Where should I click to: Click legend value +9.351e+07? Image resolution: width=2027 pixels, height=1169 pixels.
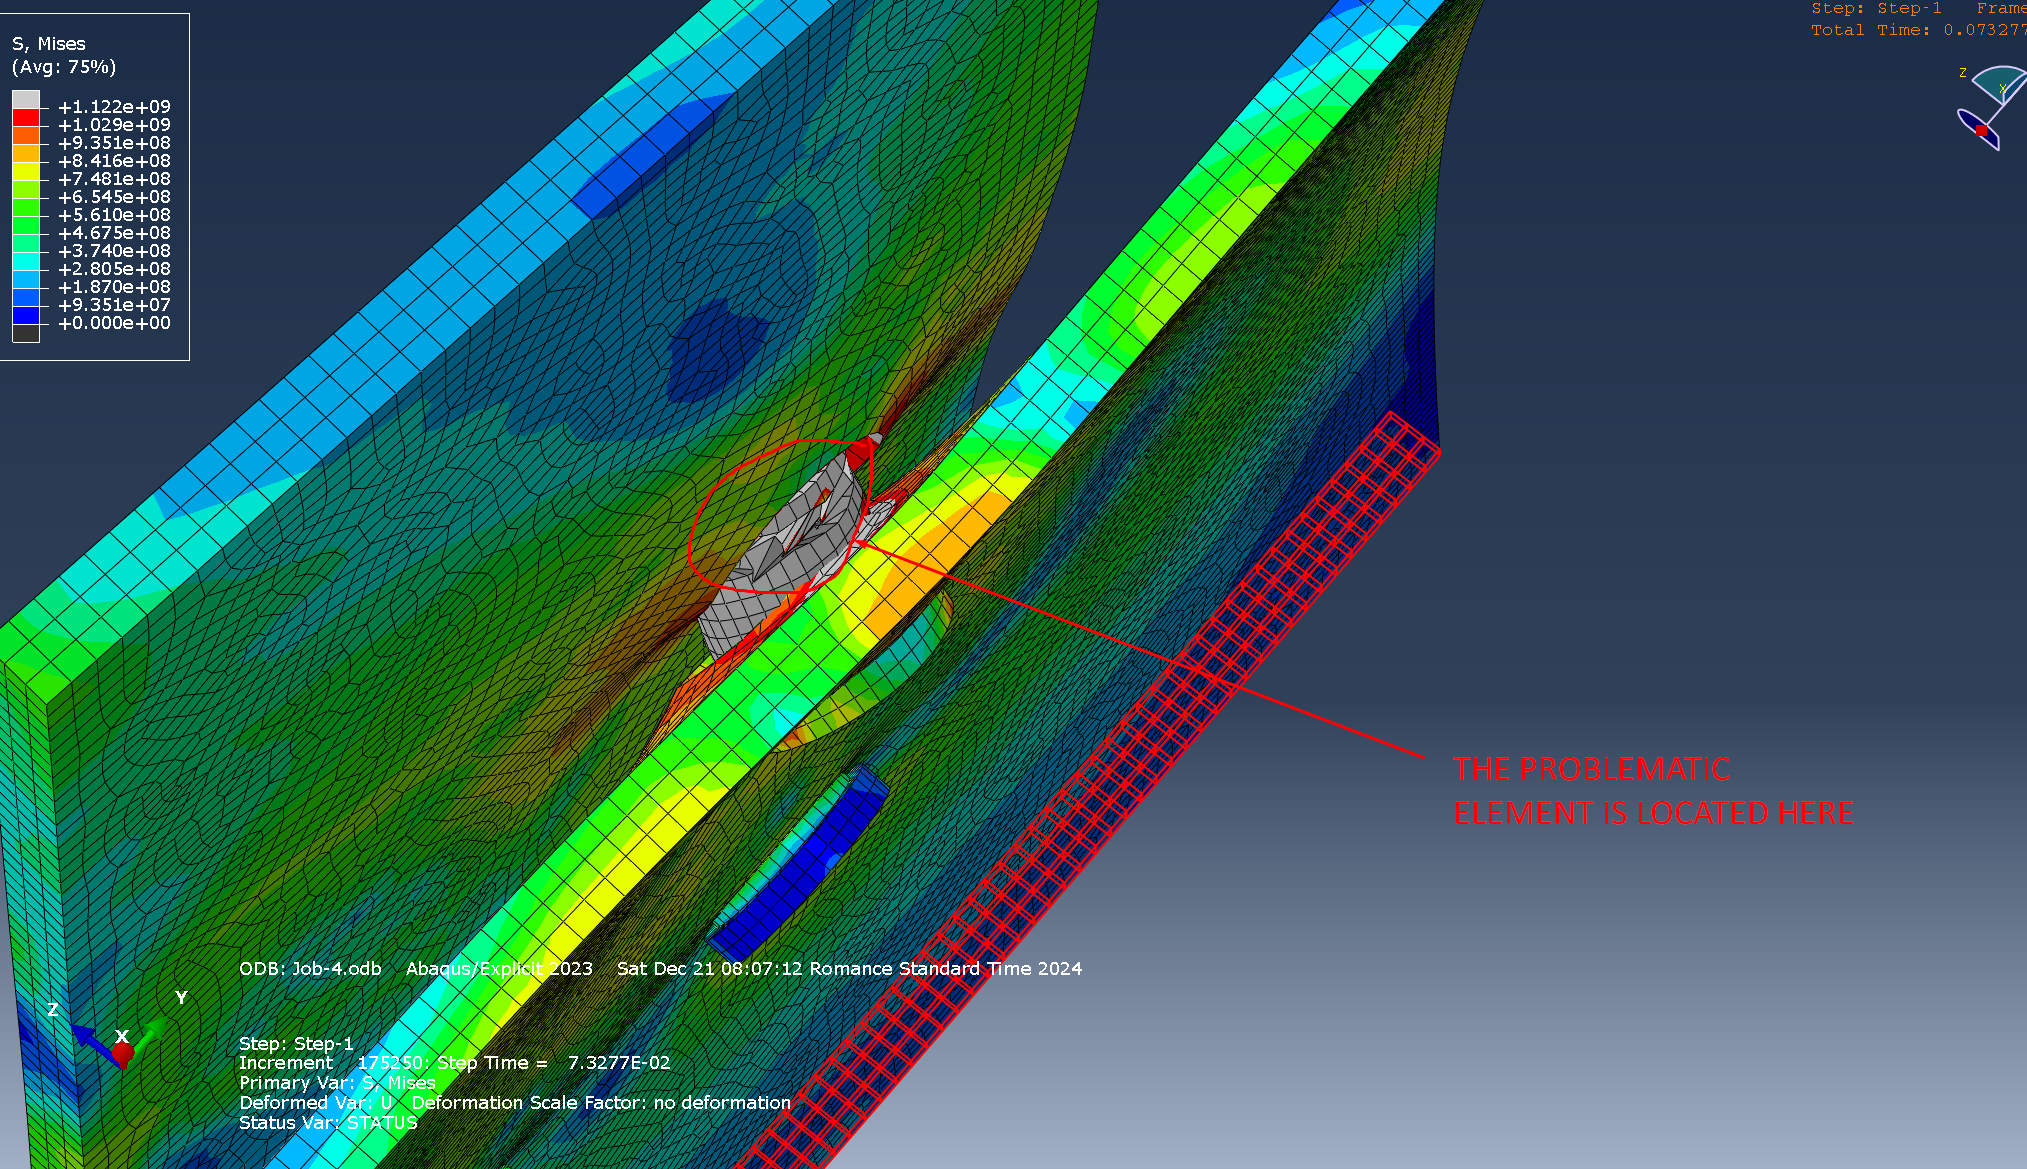coord(114,305)
